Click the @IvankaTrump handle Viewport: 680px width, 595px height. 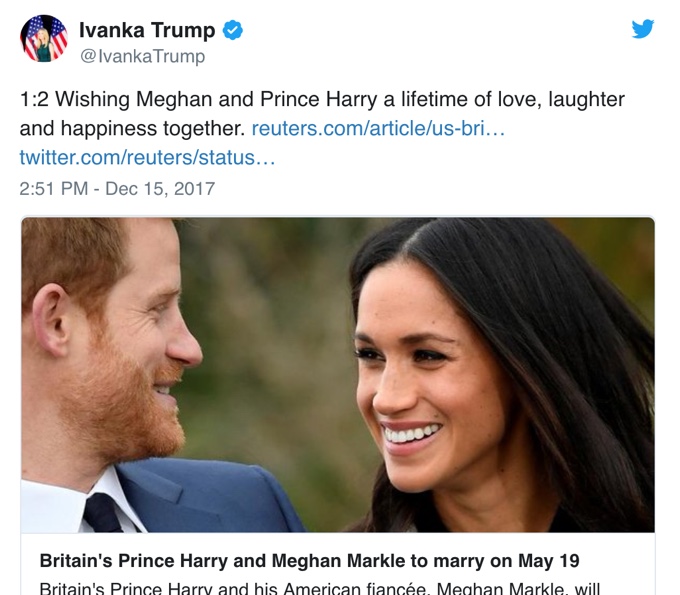pos(142,56)
